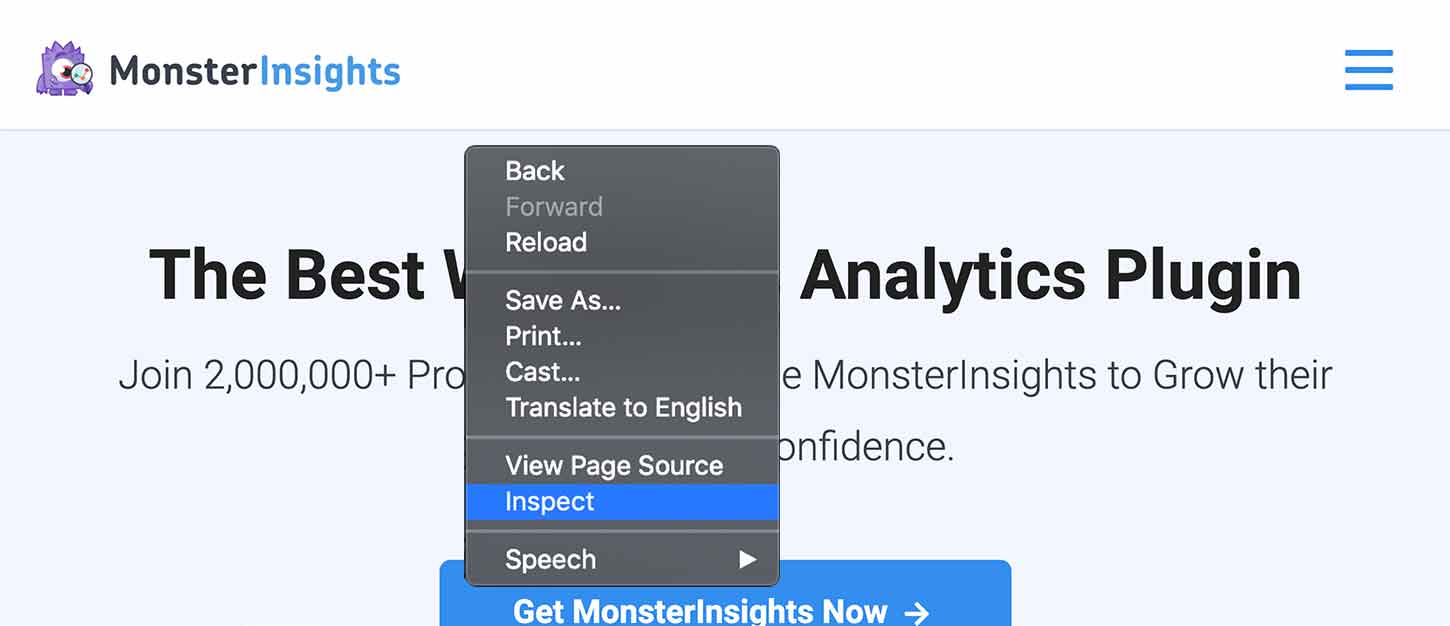Open the hamburger navigation menu
This screenshot has width=1450, height=626.
(1368, 70)
